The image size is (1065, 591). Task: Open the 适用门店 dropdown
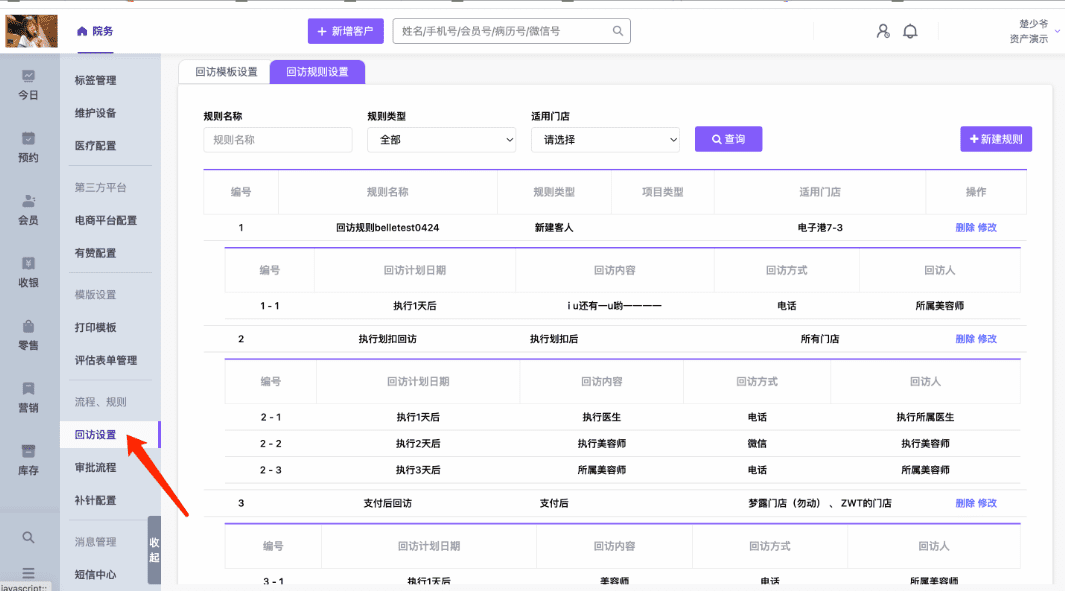[x=605, y=140]
